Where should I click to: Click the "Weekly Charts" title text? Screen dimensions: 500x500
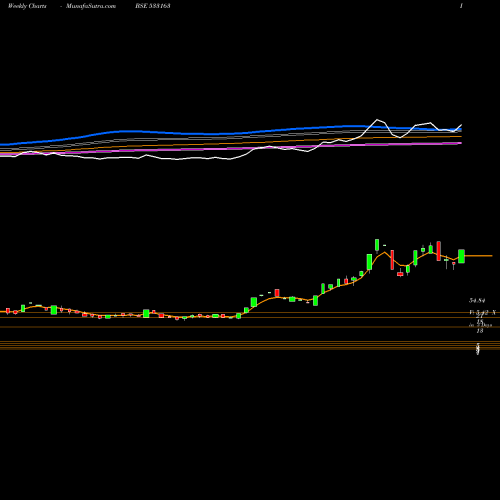27,6
